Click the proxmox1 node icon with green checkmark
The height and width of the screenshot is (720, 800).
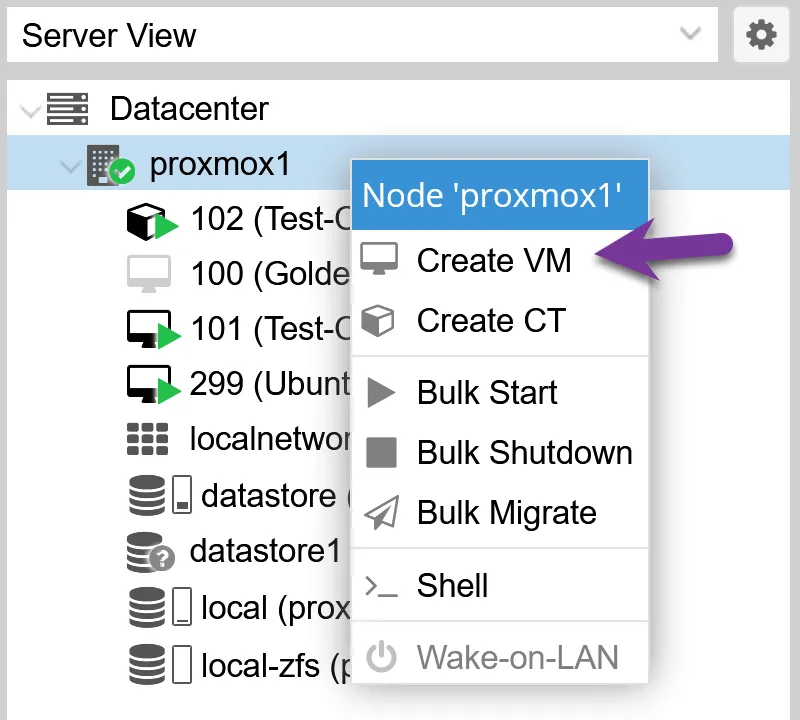(110, 163)
